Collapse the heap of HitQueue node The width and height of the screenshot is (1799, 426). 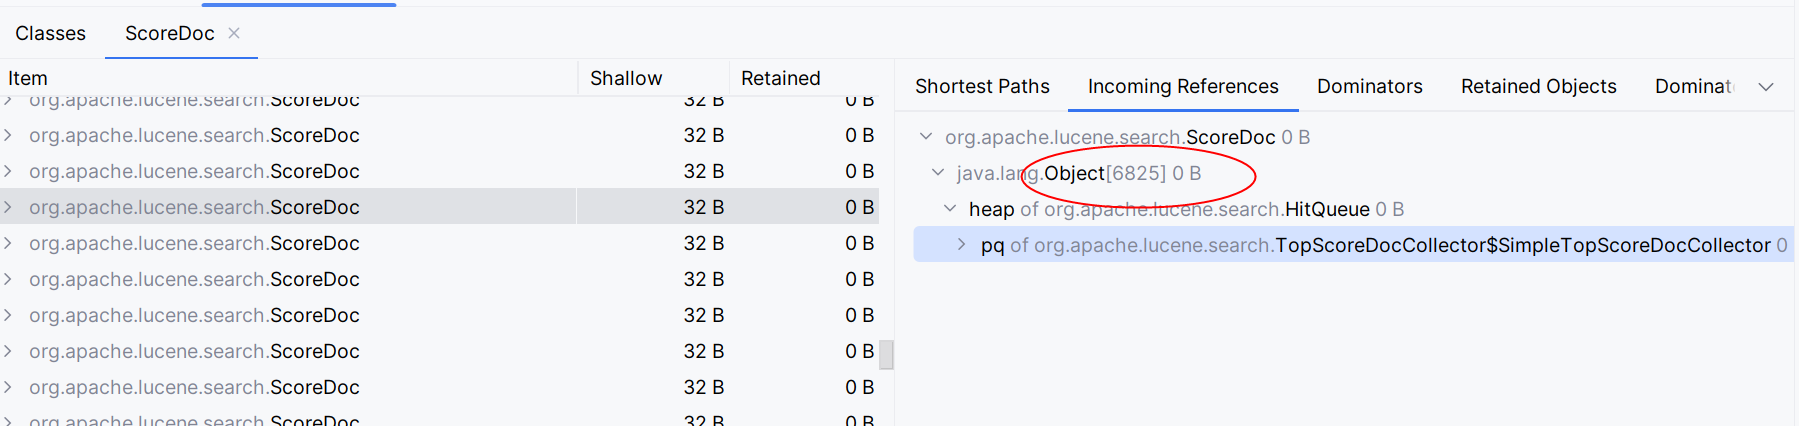coord(950,209)
